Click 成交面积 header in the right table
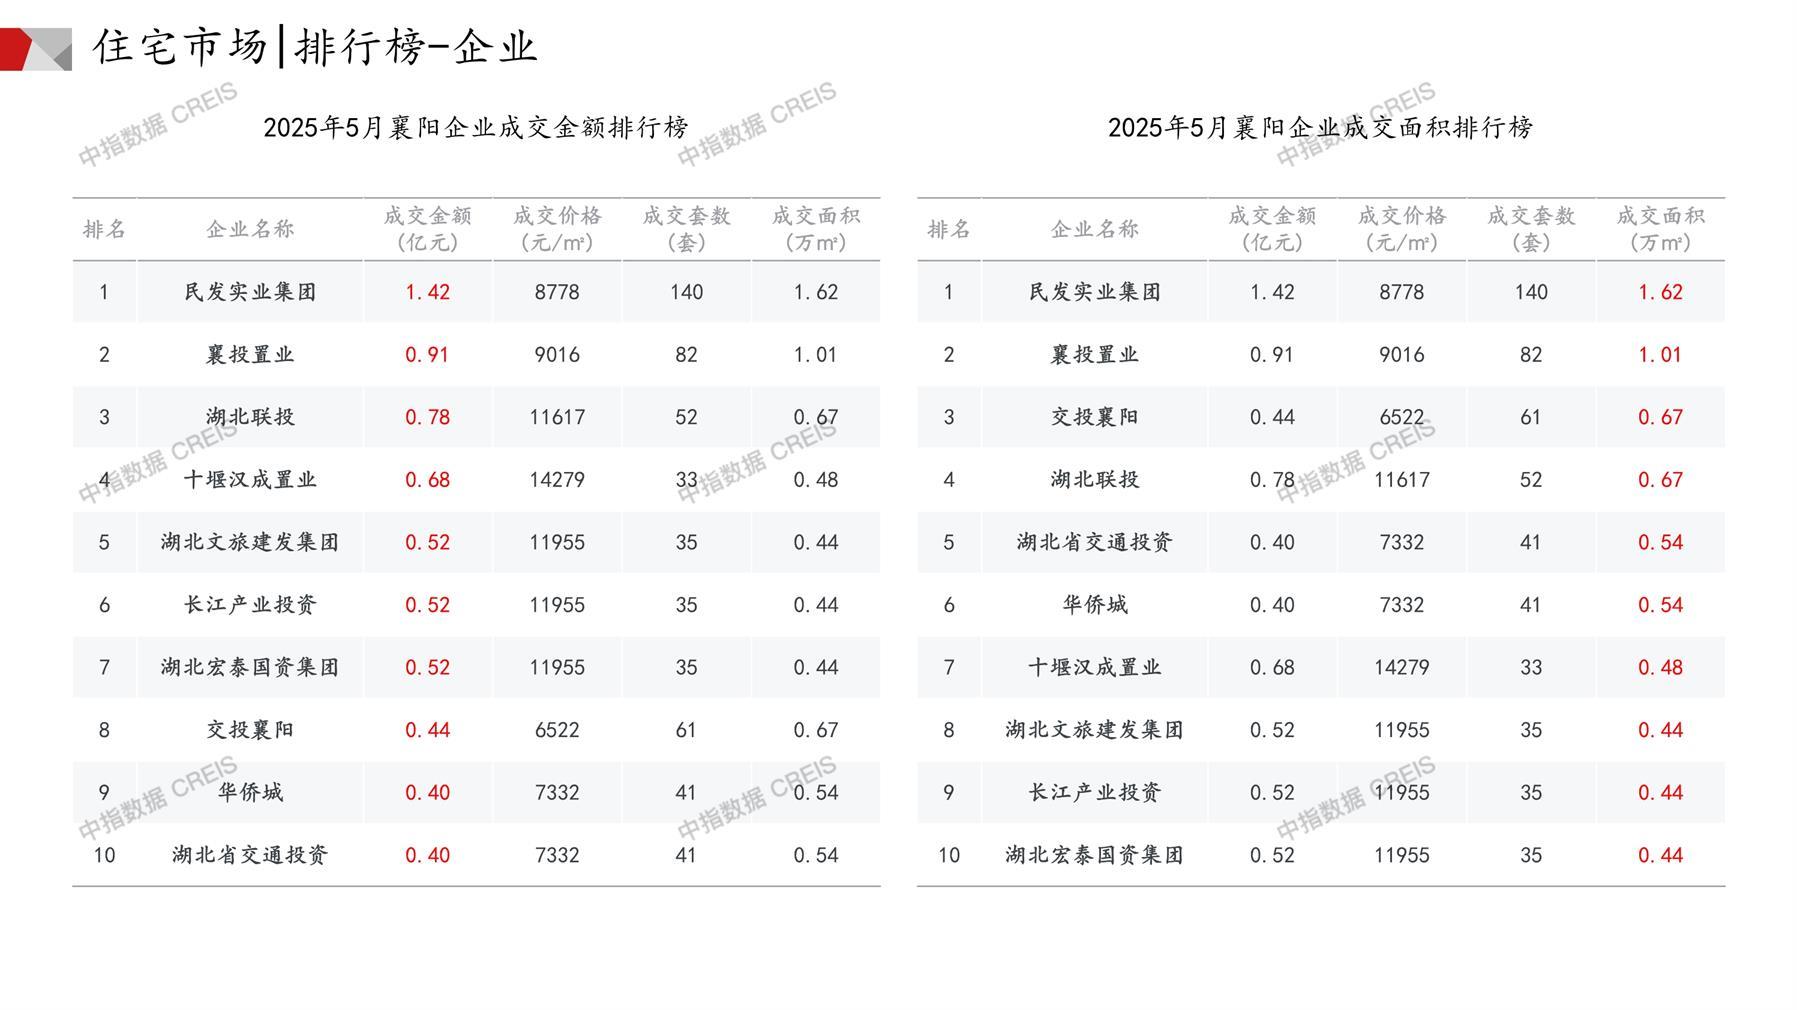 (1660, 229)
